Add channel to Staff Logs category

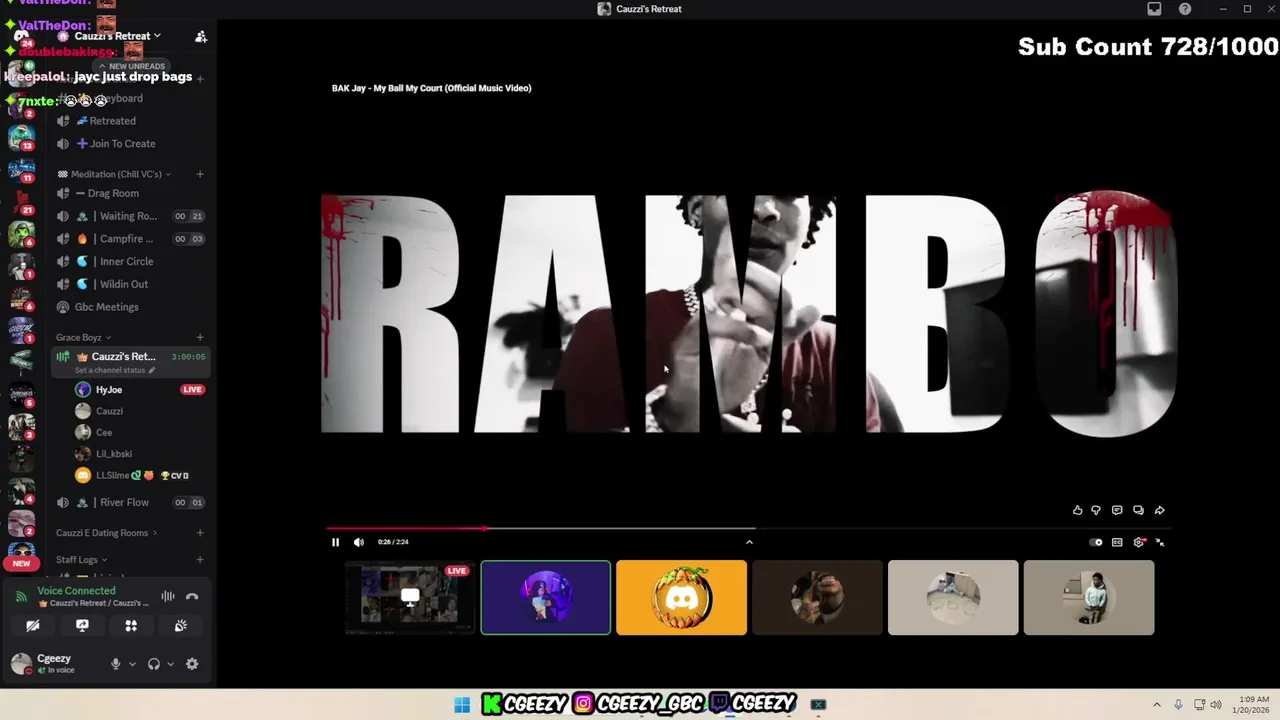tap(200, 560)
